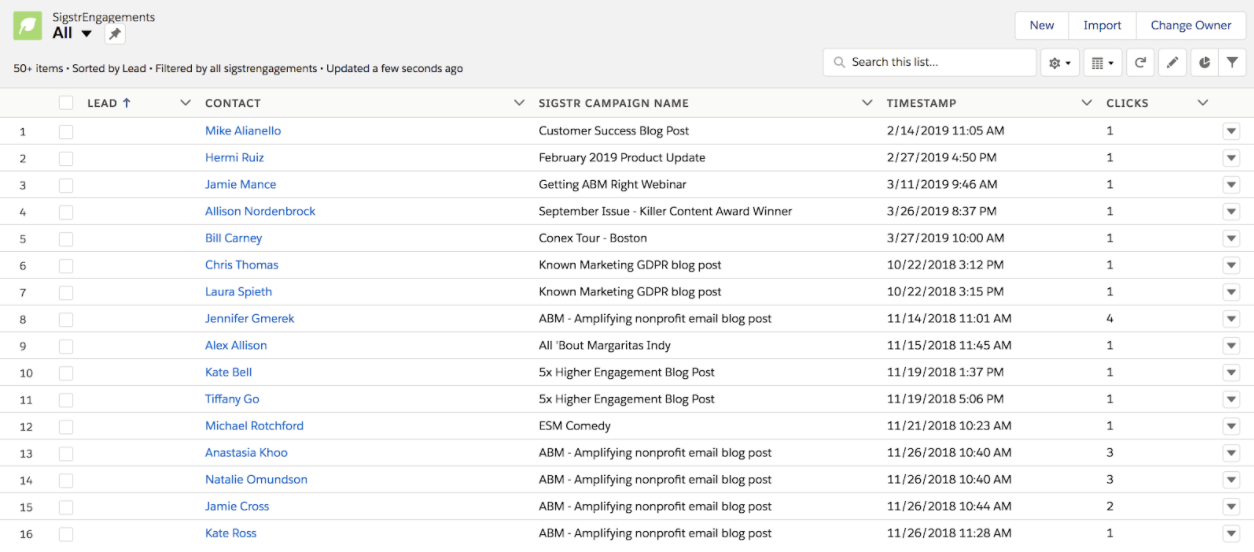Open row actions for Alex Allison

pos(1231,346)
